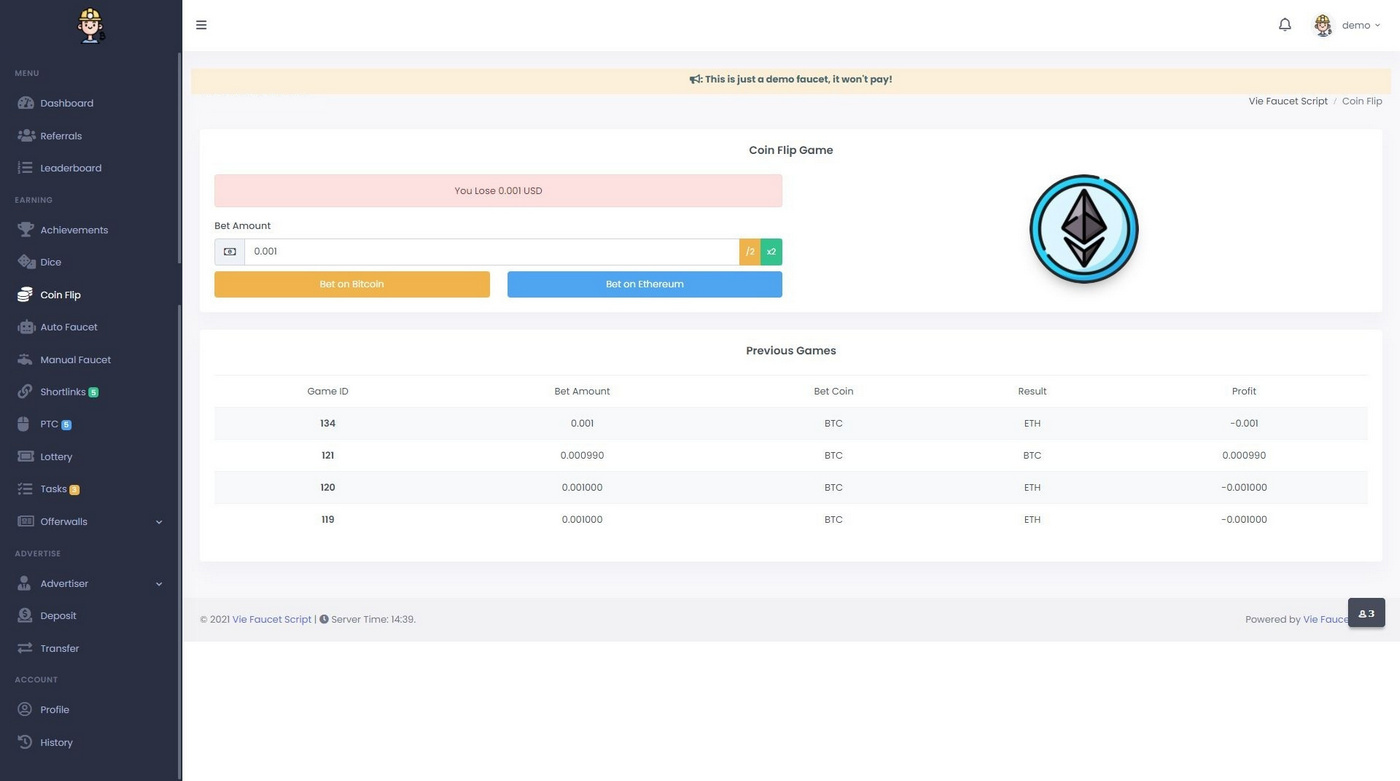Click the Dashboard gauge icon
Screen dimensions: 1400x781
(25, 103)
